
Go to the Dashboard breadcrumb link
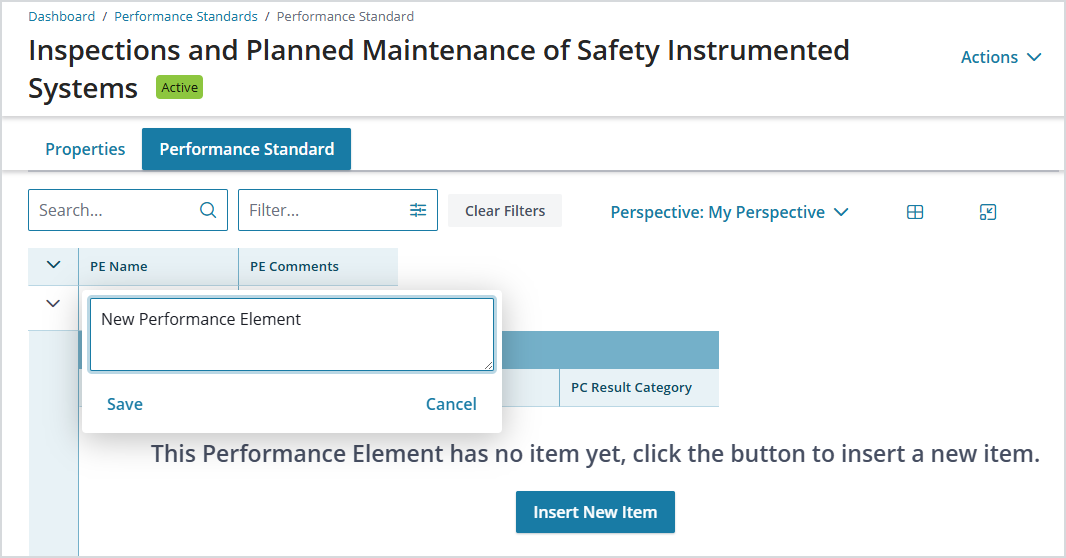pyautogui.click(x=62, y=16)
